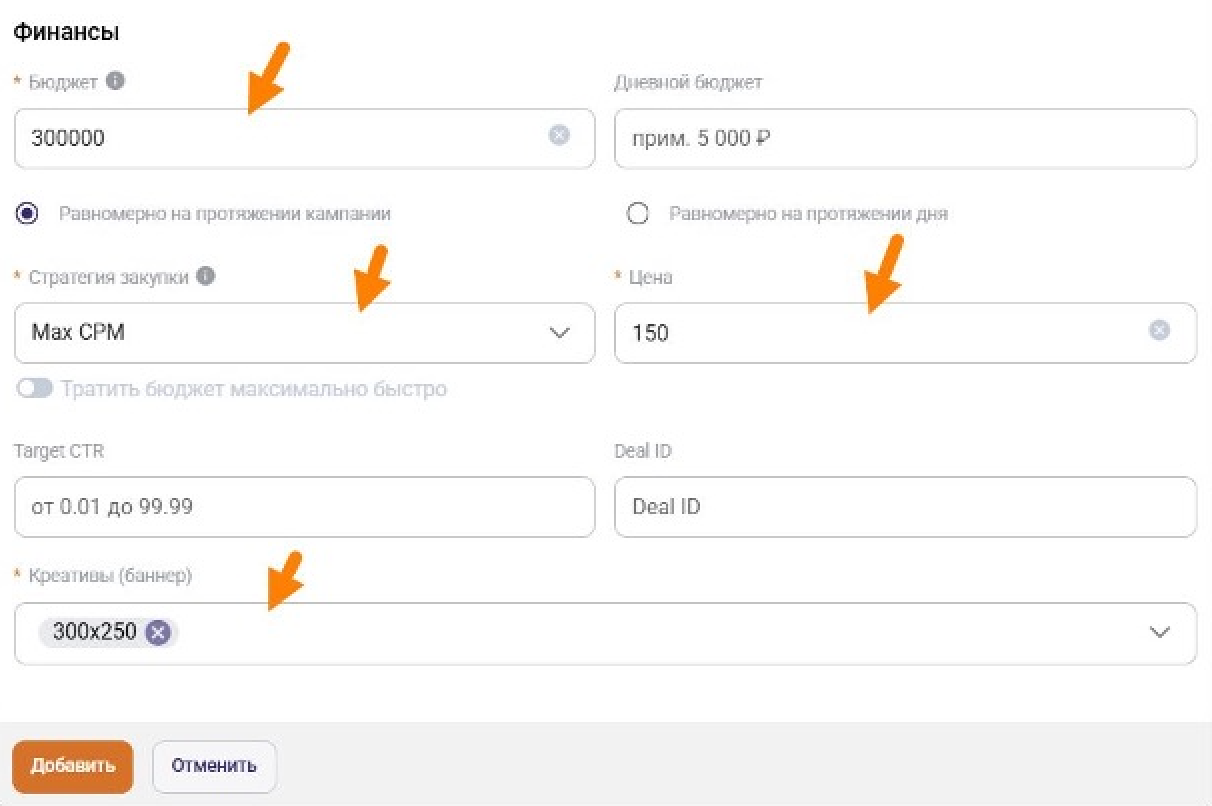This screenshot has width=1212, height=806.
Task: Click inside the Deal ID input field
Action: pyautogui.click(x=904, y=506)
